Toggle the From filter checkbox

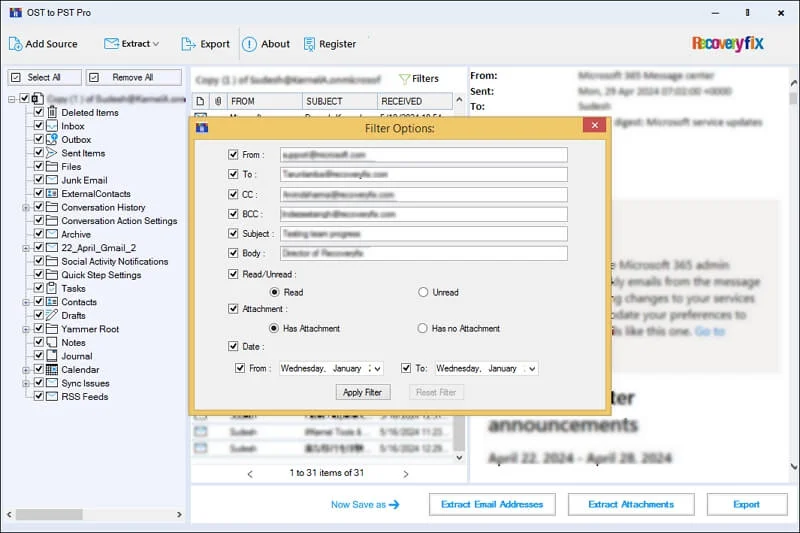pos(233,154)
